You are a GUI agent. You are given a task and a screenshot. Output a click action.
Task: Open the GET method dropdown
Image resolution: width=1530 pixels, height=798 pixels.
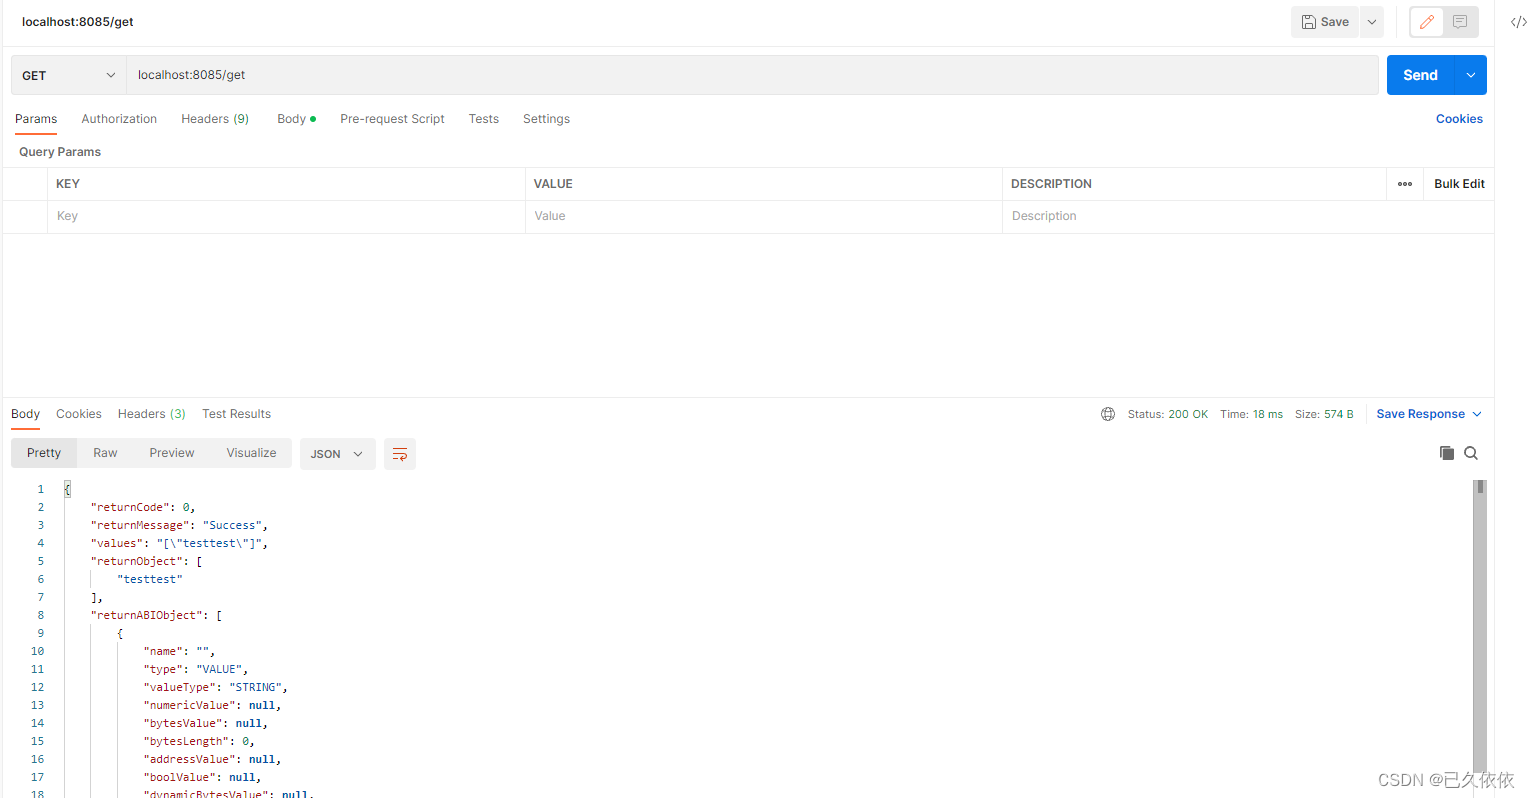coord(69,75)
